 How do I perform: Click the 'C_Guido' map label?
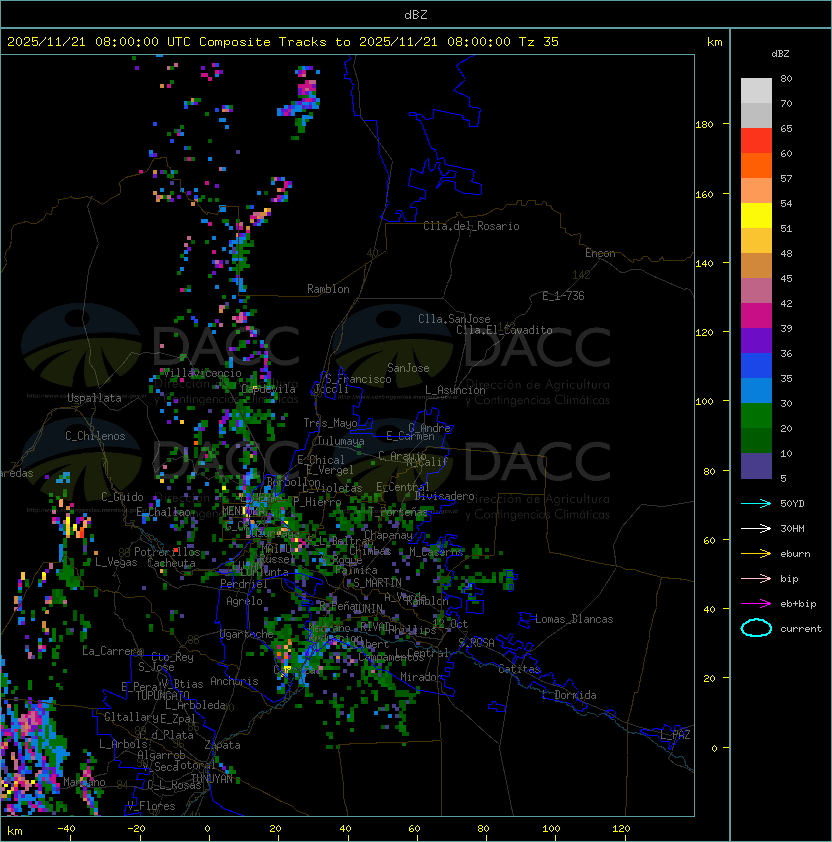coord(122,497)
